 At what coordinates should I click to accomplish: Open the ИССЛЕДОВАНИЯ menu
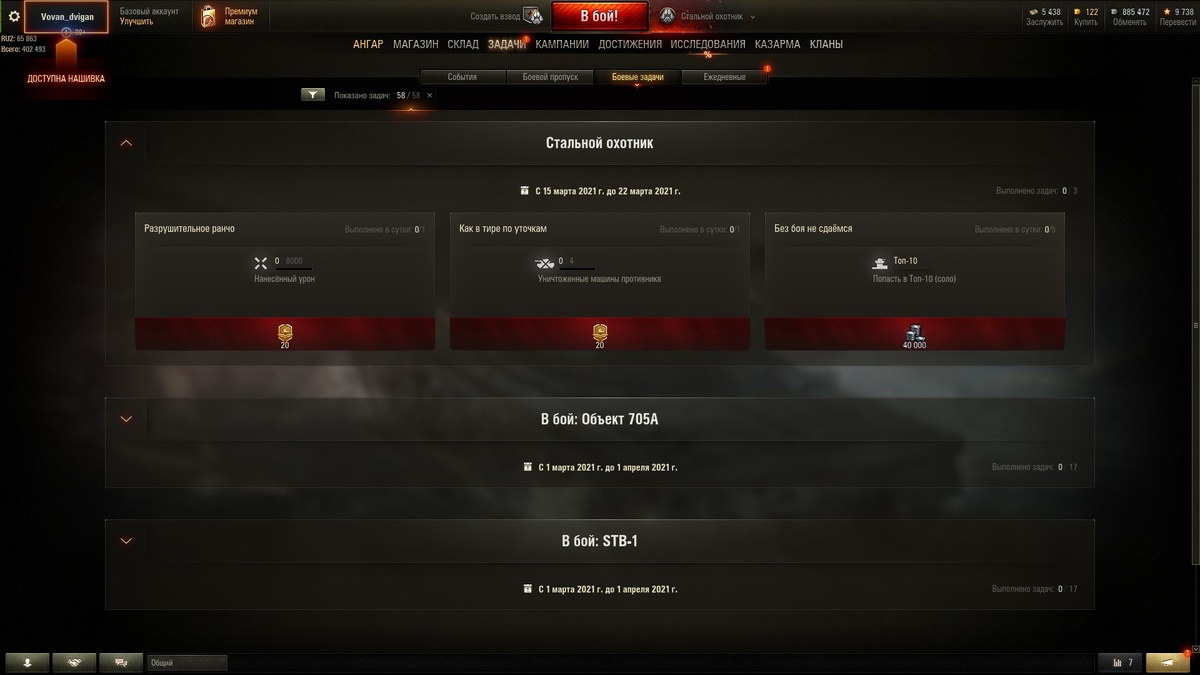pos(708,44)
